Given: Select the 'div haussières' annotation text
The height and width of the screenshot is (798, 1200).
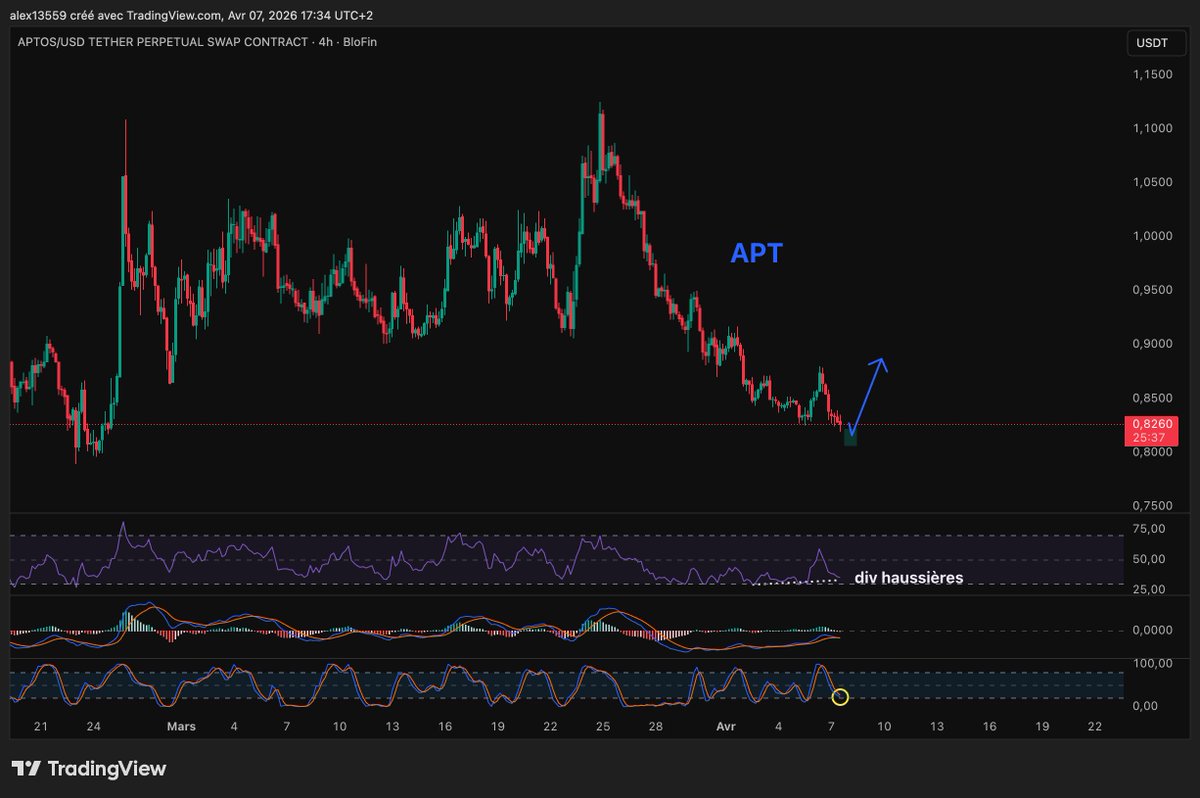Looking at the screenshot, I should [x=908, y=578].
